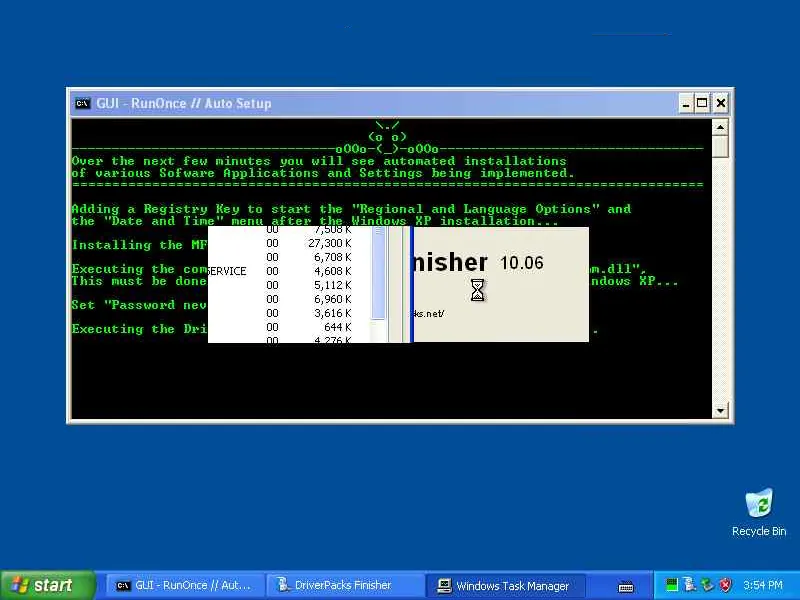Click the Finisher heading text fragment

point(449,263)
